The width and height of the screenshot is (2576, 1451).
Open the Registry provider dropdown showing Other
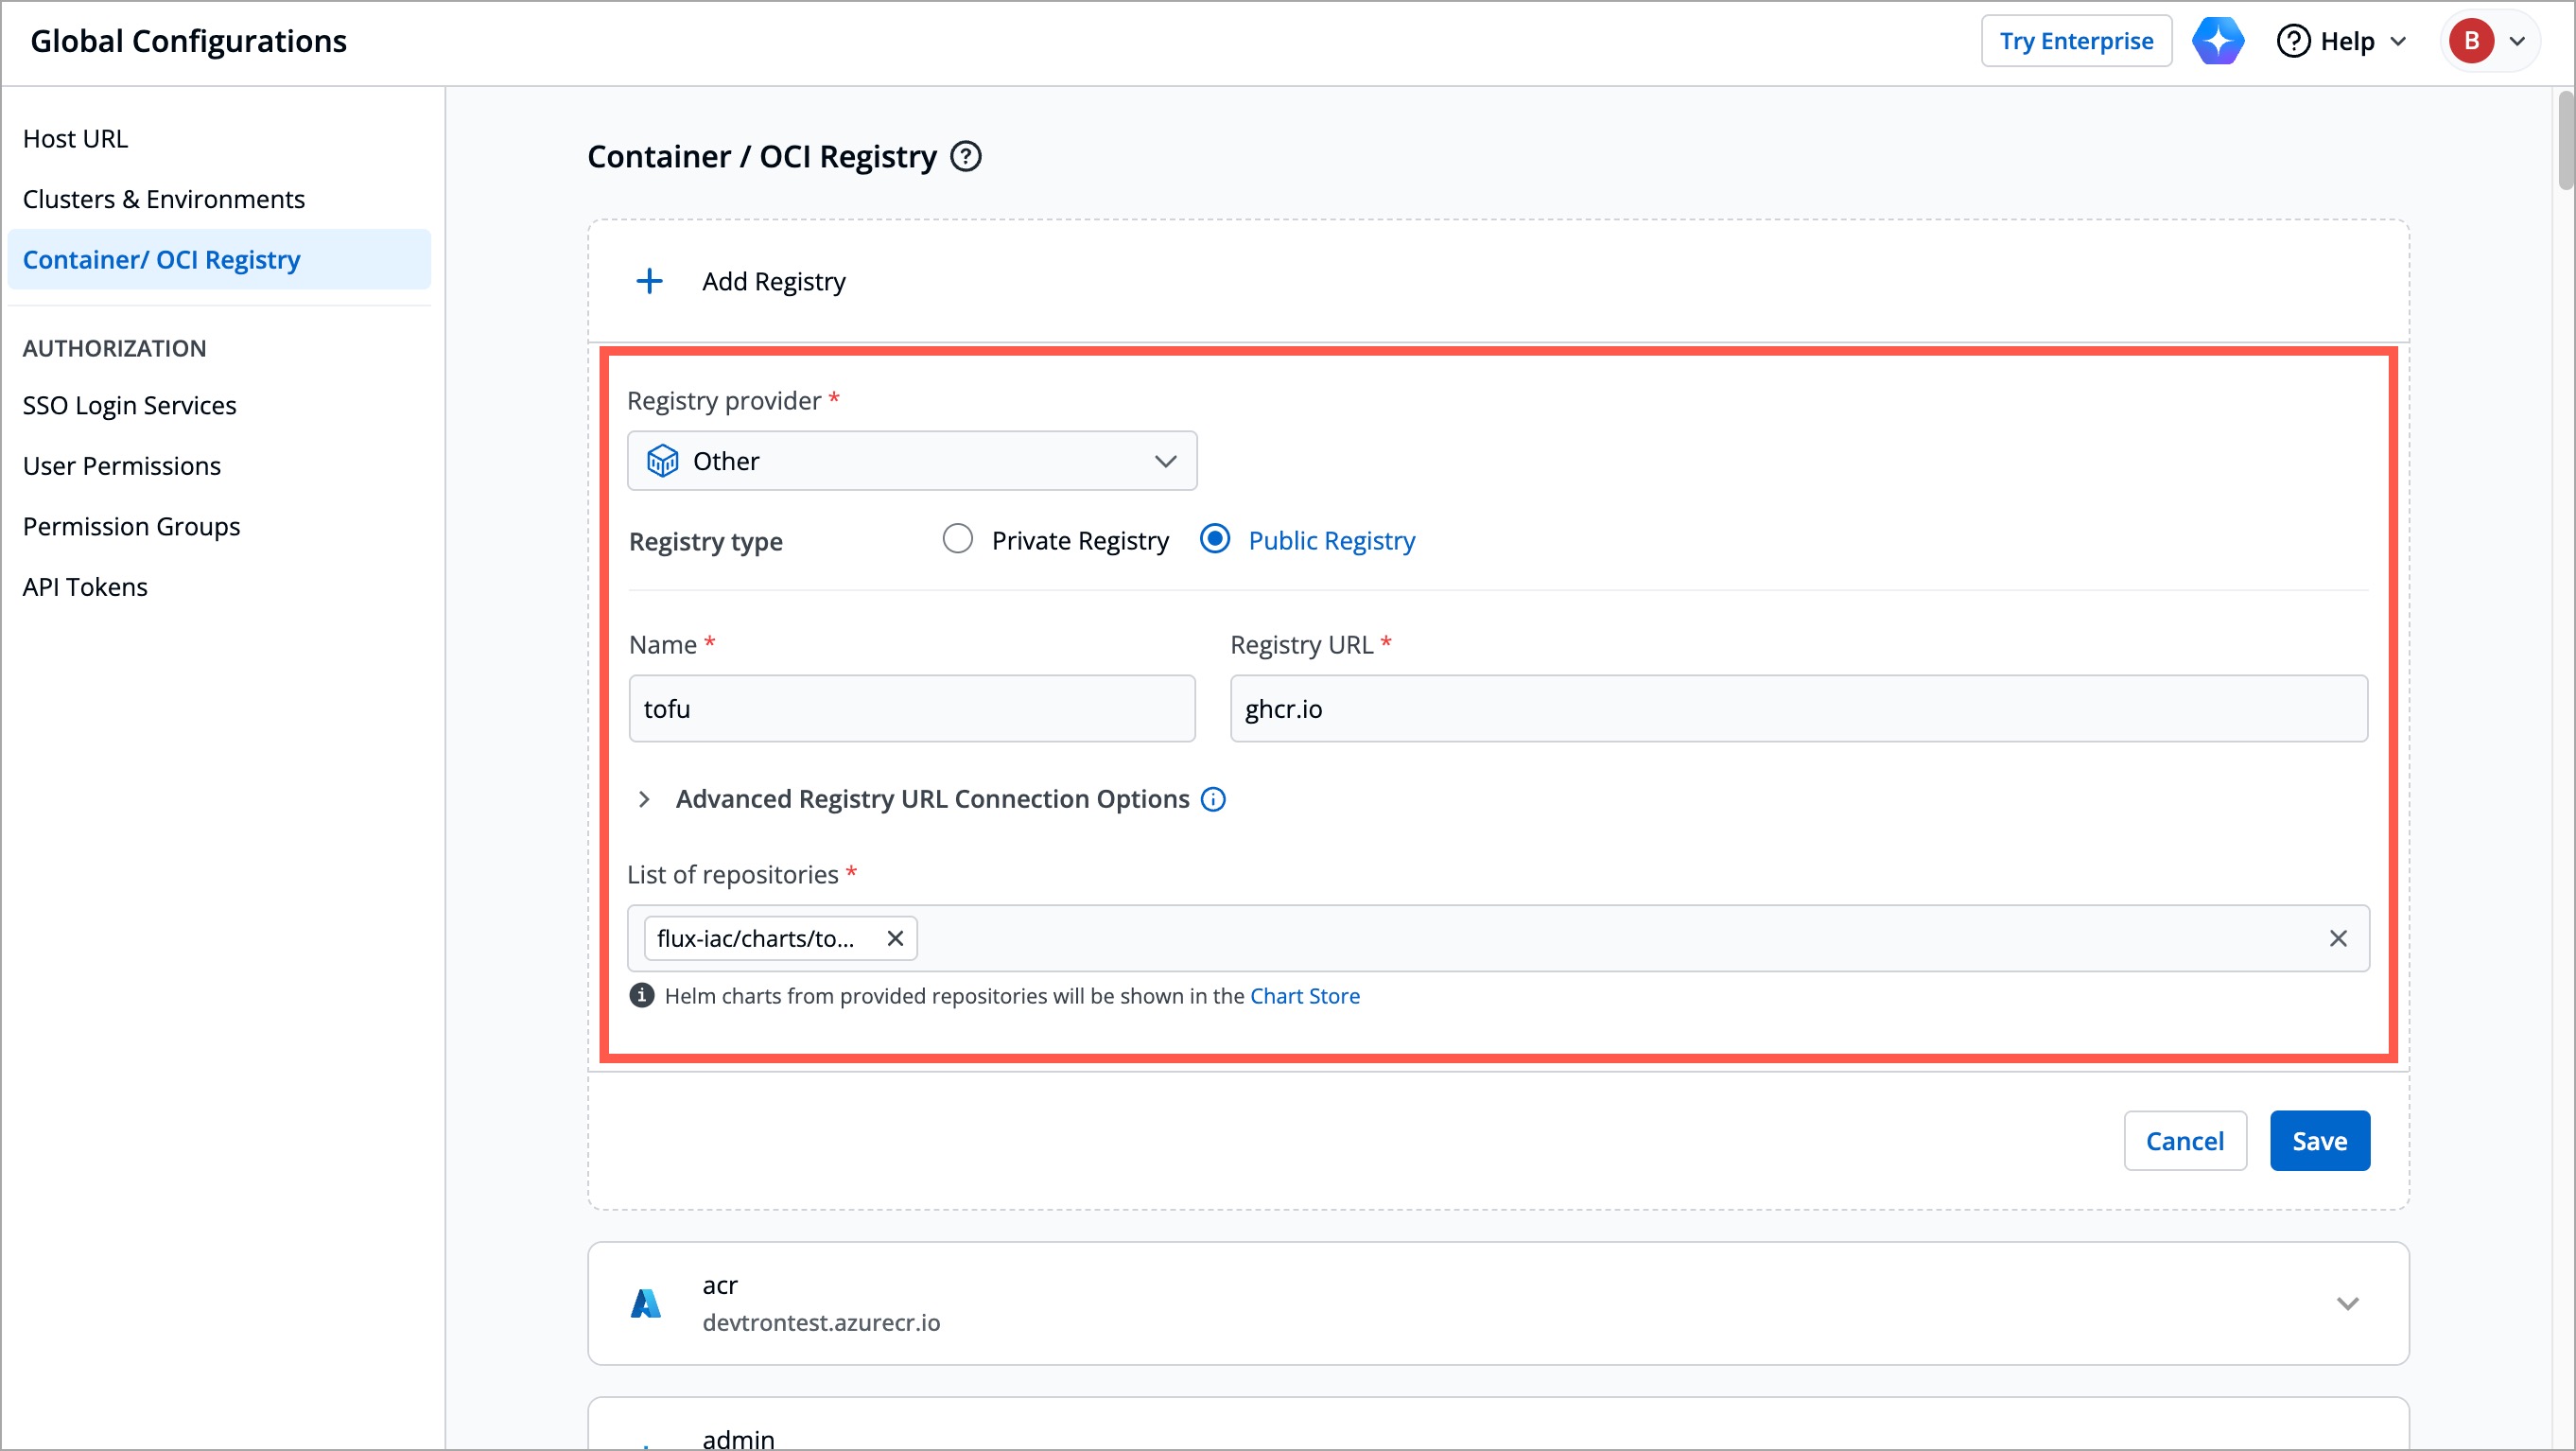pos(910,461)
